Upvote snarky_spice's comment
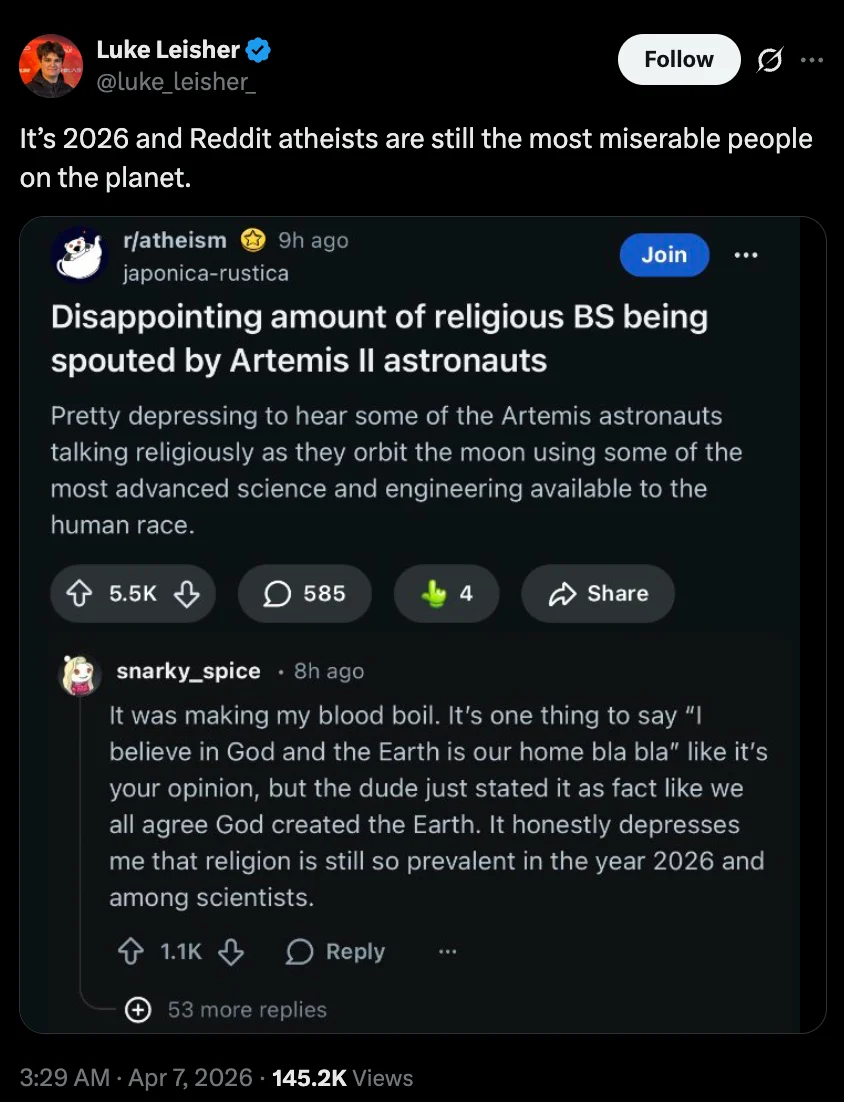 131,952
